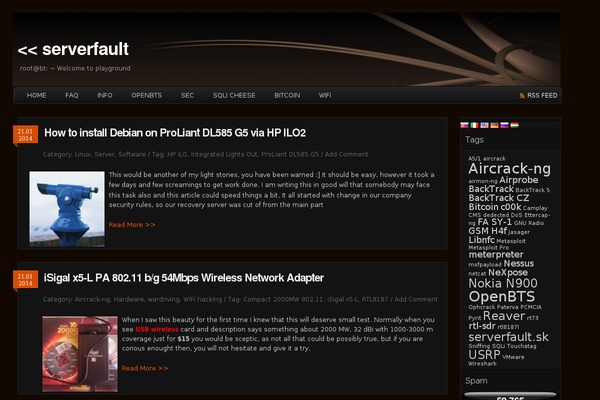
Task: Click Read More under the Debian ProLiant post
Action: point(132,225)
